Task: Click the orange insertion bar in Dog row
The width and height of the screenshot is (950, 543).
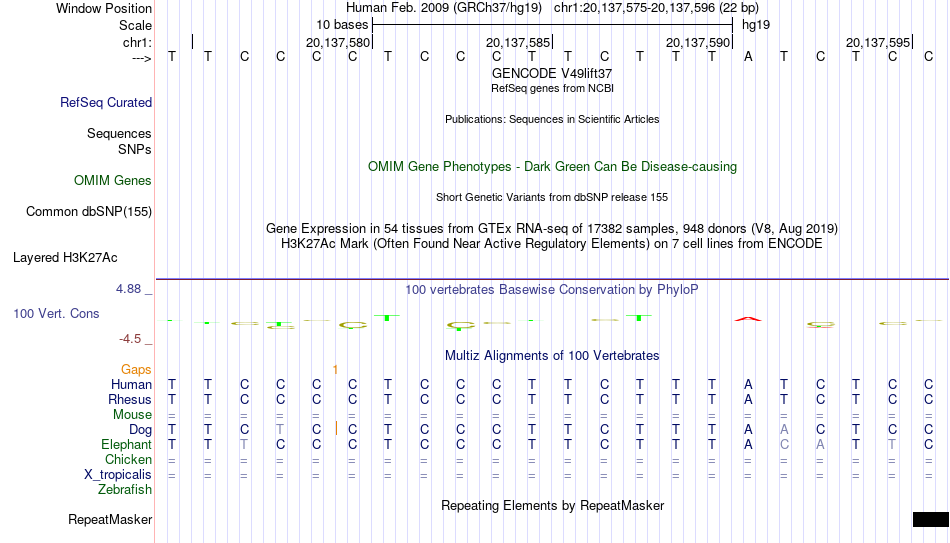Action: point(336,429)
